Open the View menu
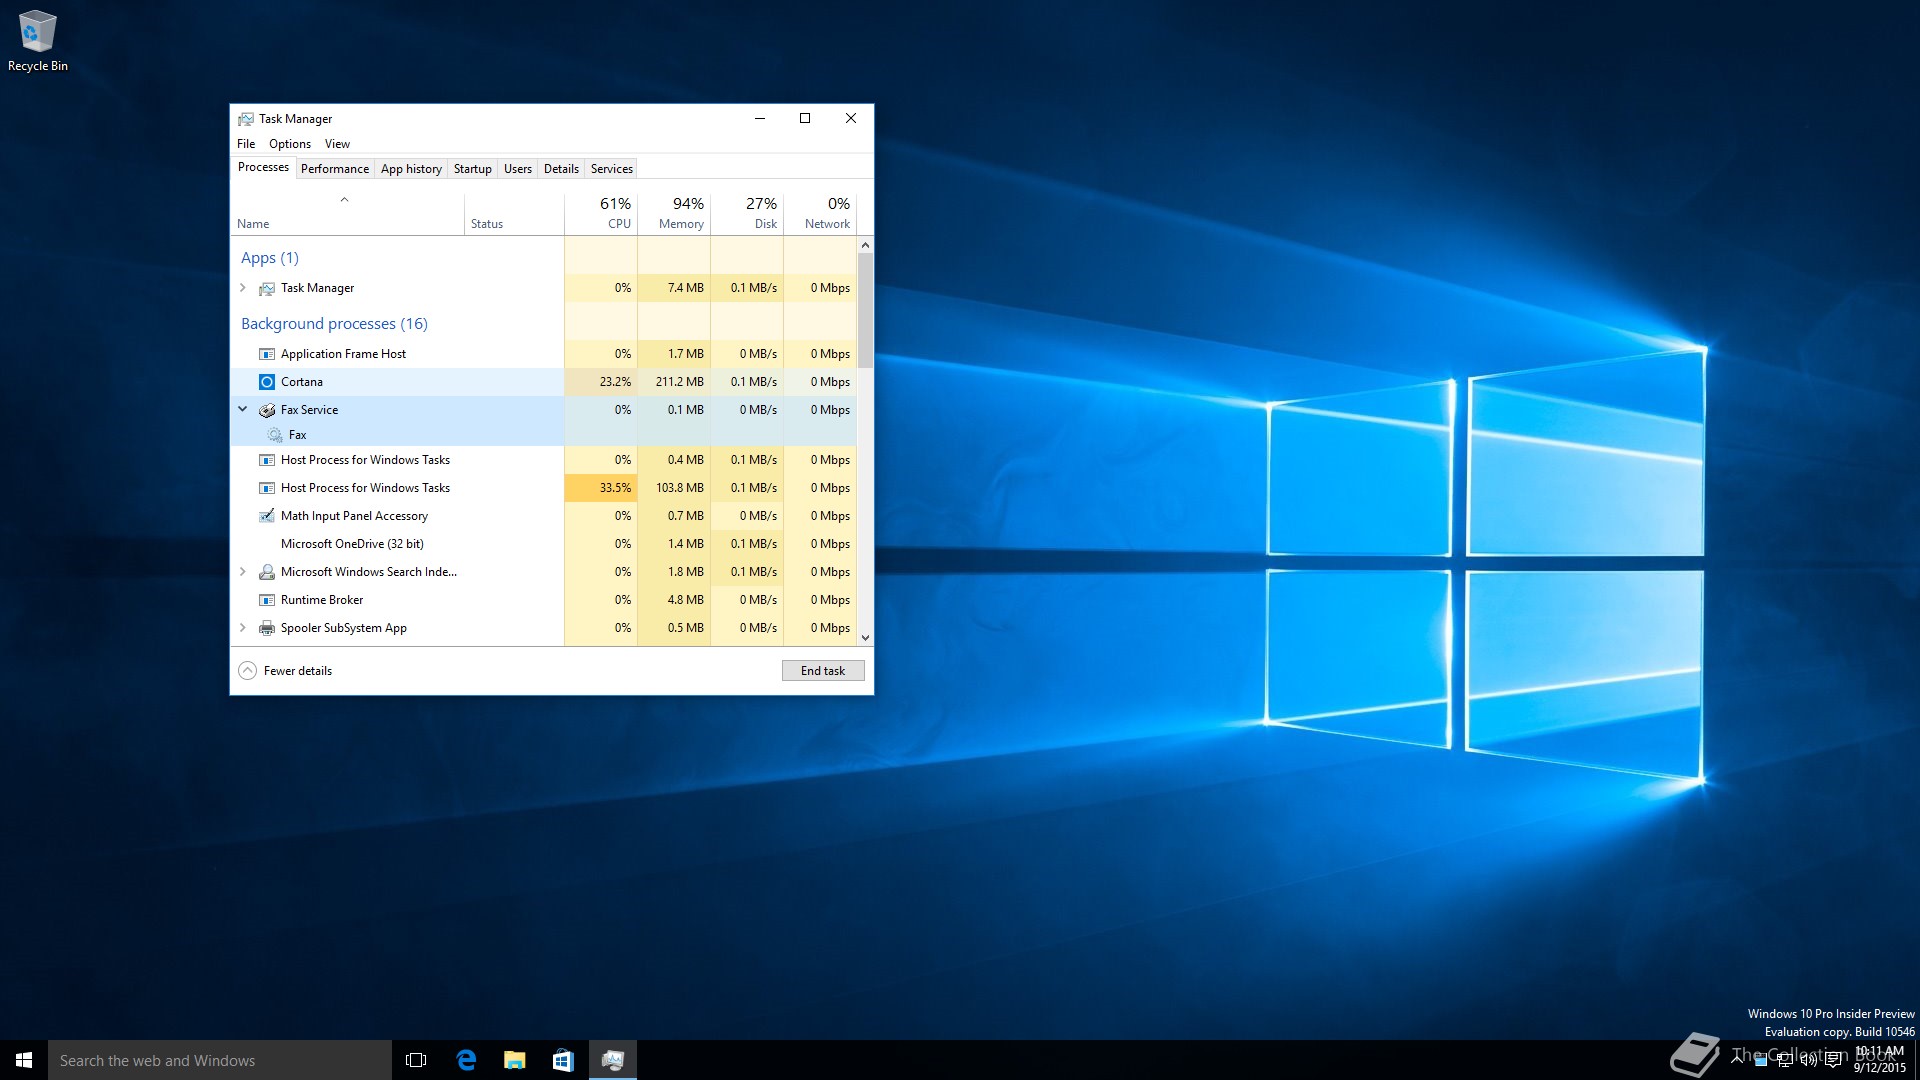 337,144
